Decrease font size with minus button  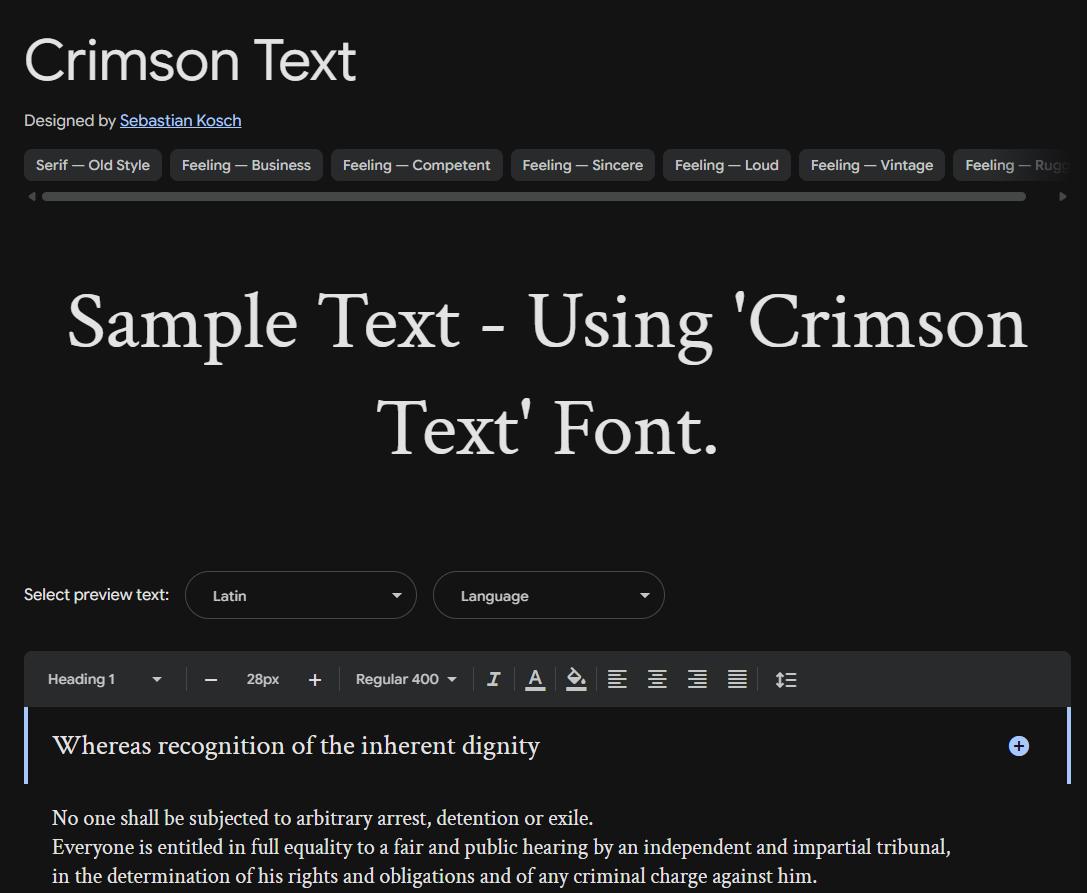(211, 680)
